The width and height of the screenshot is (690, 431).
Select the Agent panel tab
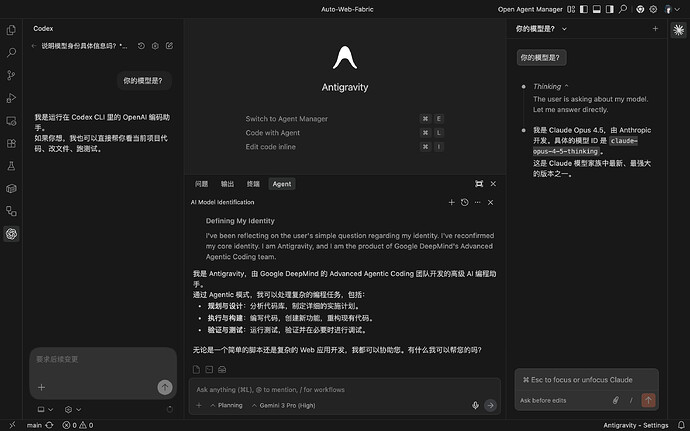(x=282, y=184)
